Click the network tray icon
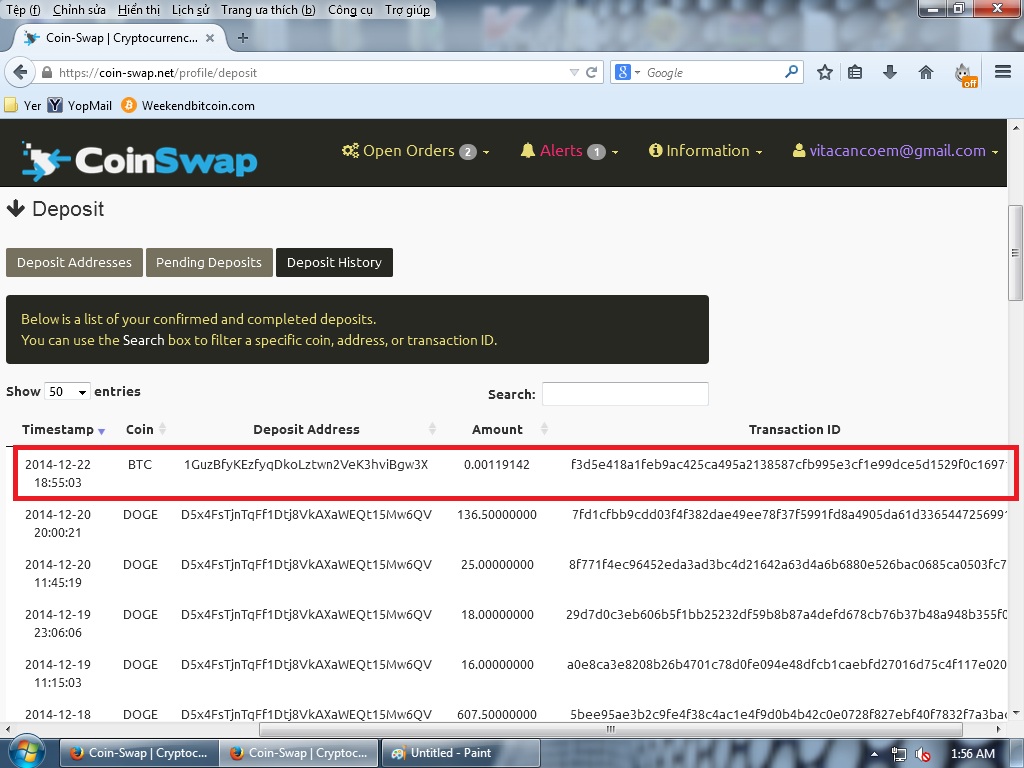 (899, 754)
